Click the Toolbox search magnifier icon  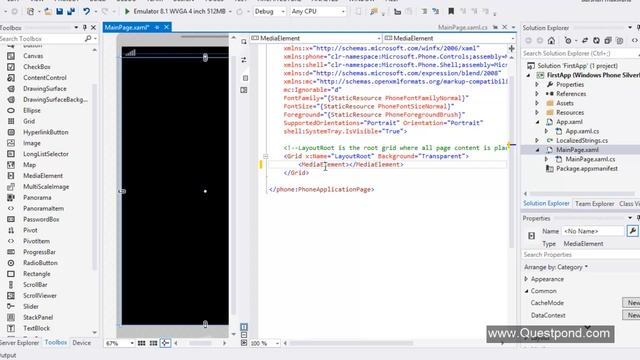[88, 38]
